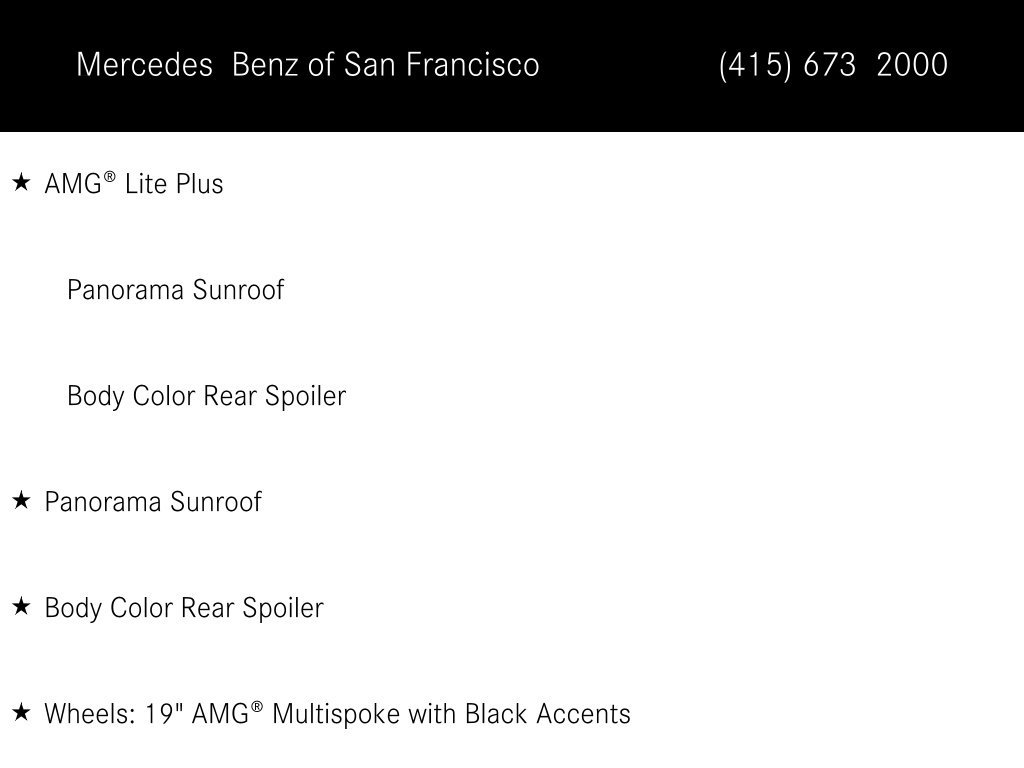Select the AMG Lite Plus package heading
Screen dimensions: 1024x768
134,184
